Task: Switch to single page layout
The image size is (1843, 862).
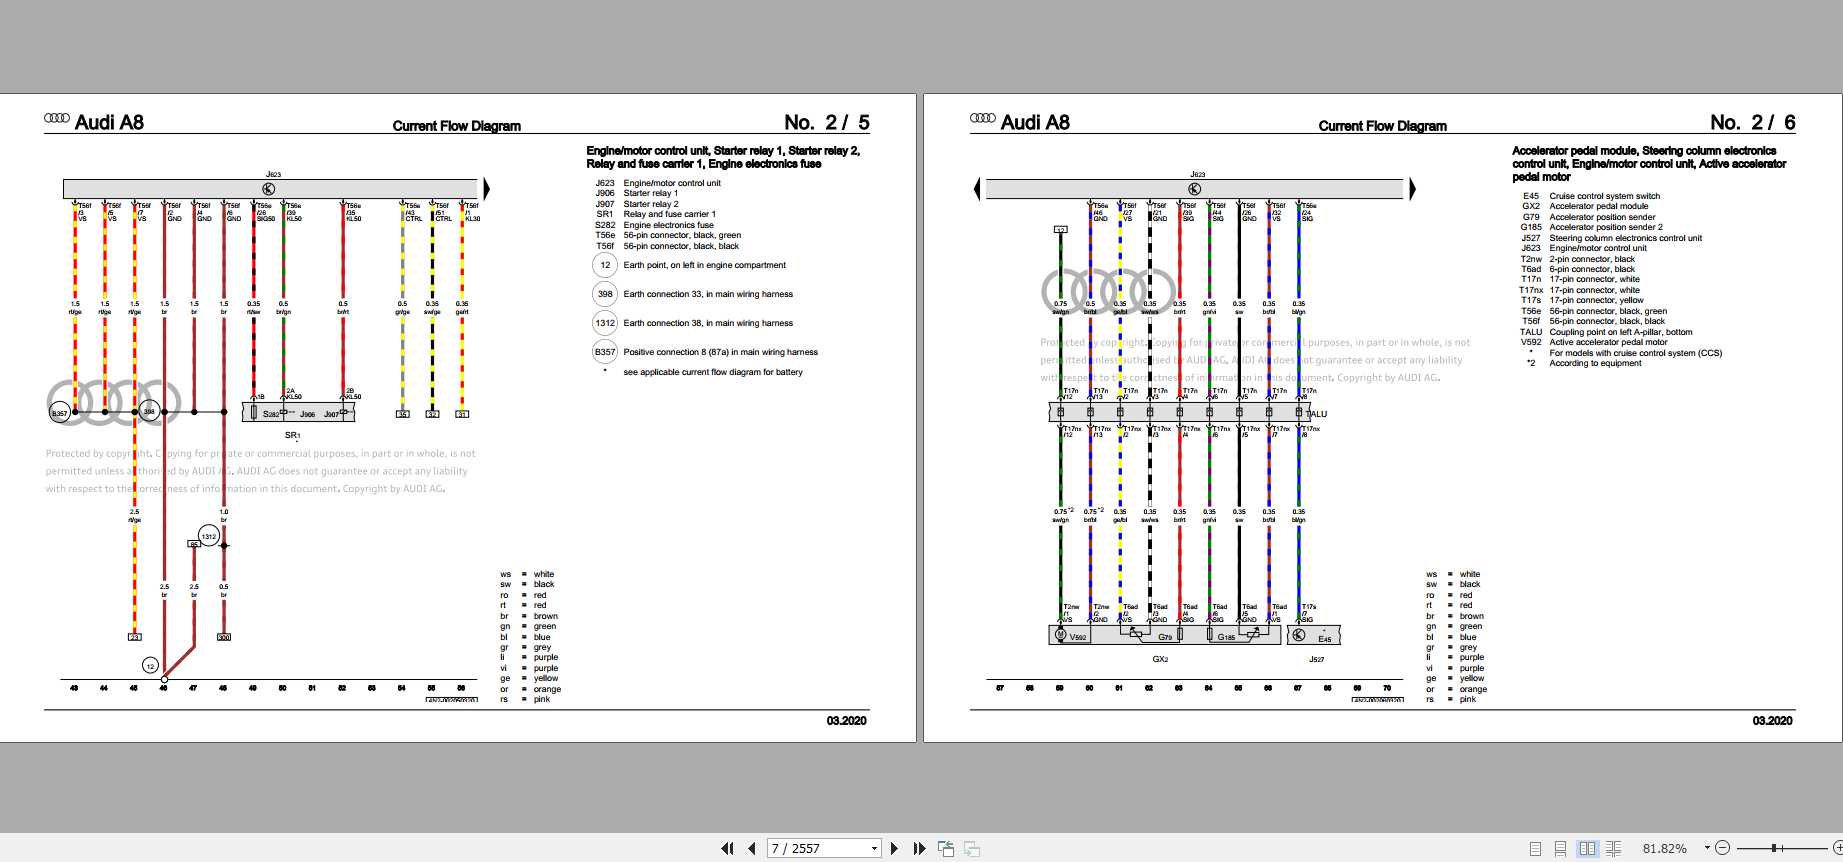Action: (x=1535, y=849)
